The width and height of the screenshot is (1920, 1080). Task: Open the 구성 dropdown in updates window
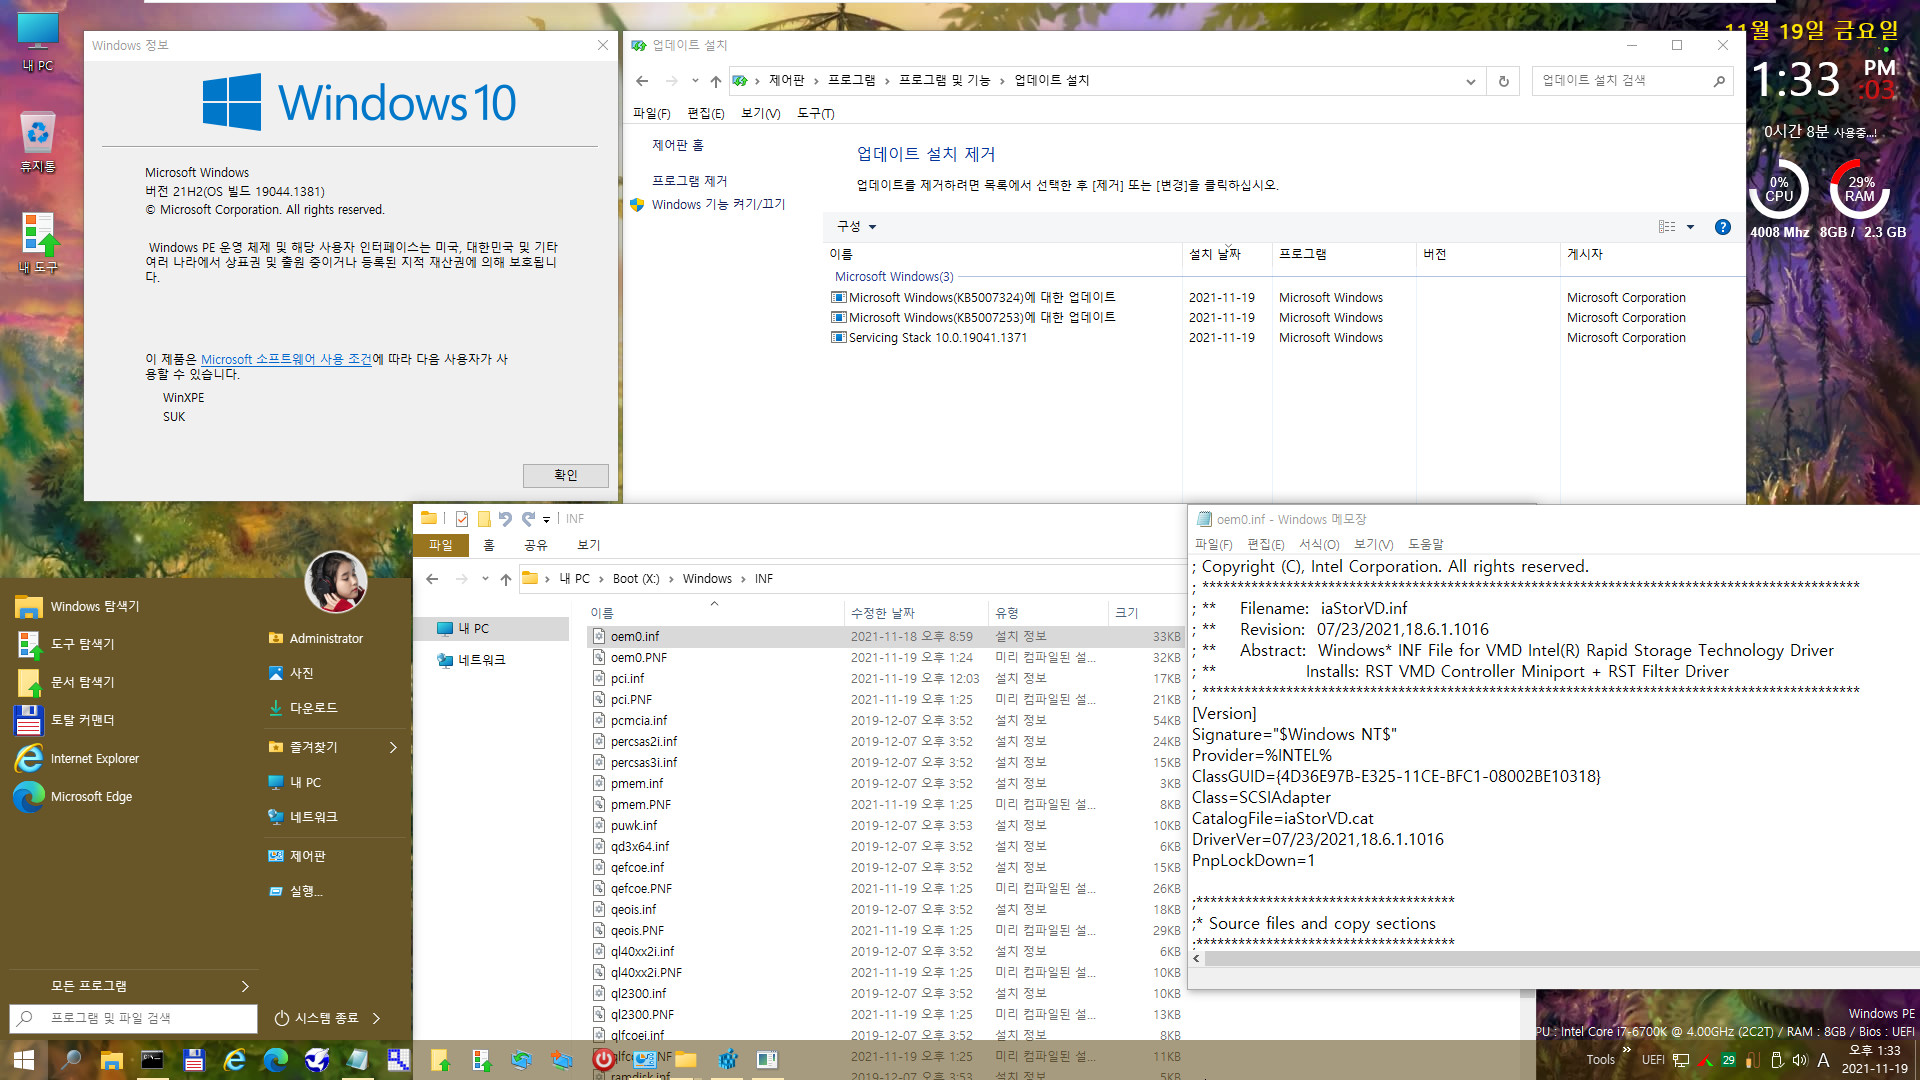pos(857,227)
